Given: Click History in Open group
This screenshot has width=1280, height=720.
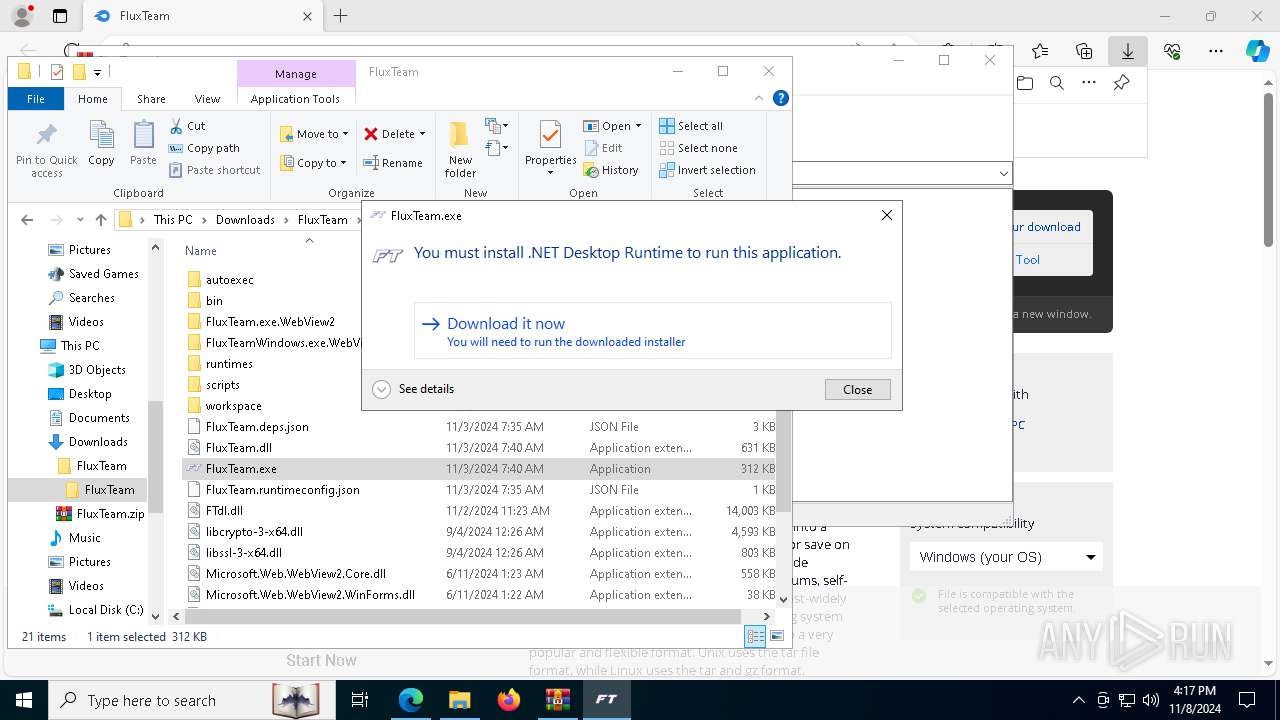Looking at the screenshot, I should click(x=611, y=170).
